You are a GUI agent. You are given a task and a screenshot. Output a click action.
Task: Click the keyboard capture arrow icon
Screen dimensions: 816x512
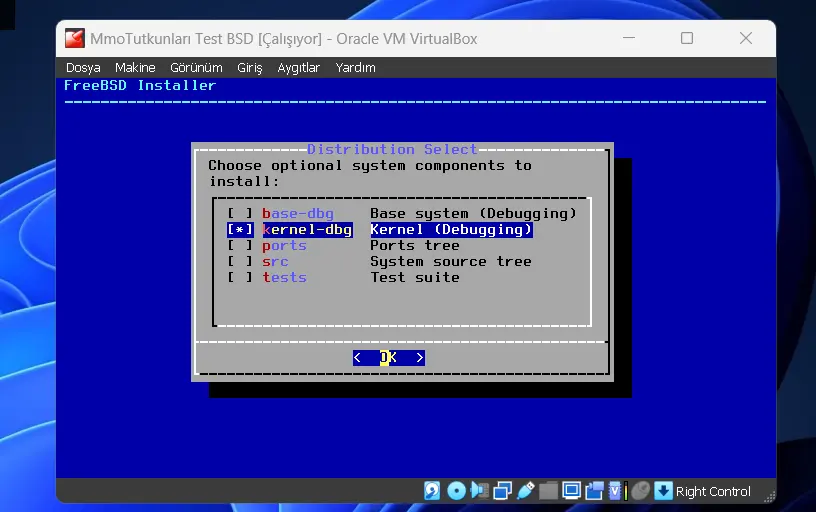click(x=664, y=491)
